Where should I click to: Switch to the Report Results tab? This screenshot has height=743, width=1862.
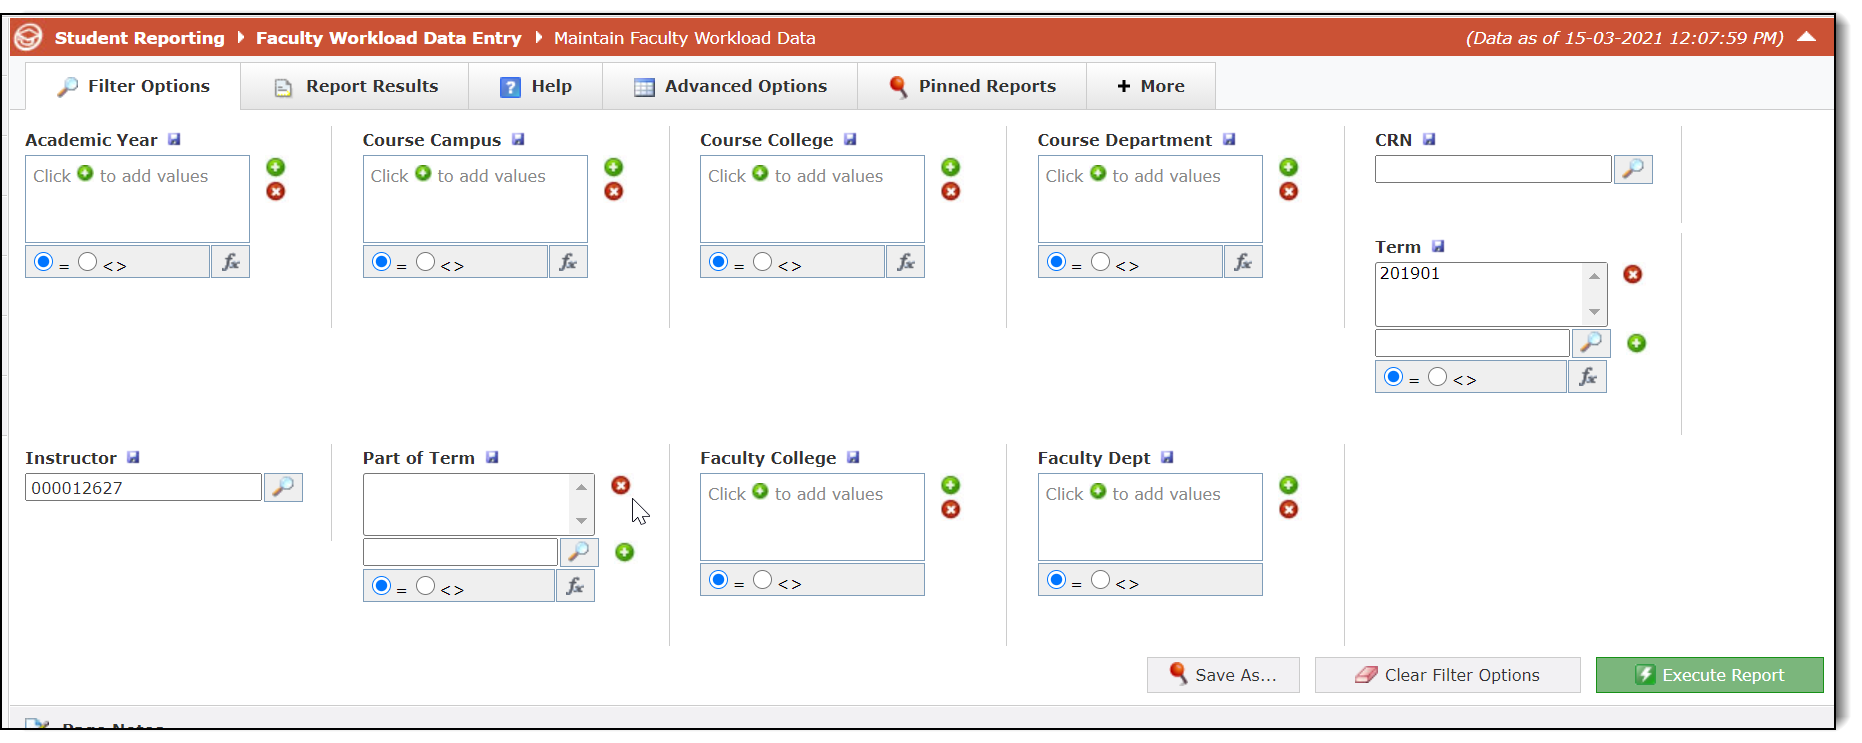coord(354,86)
